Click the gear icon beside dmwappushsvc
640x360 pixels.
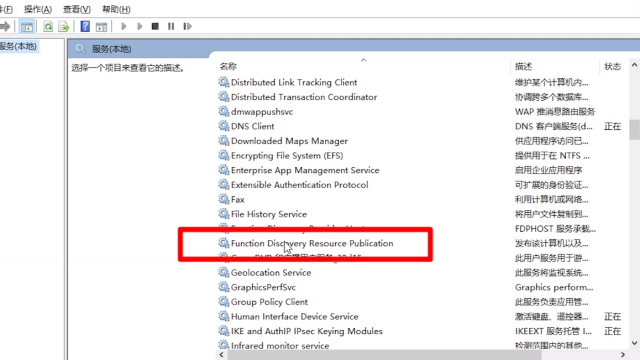(224, 111)
